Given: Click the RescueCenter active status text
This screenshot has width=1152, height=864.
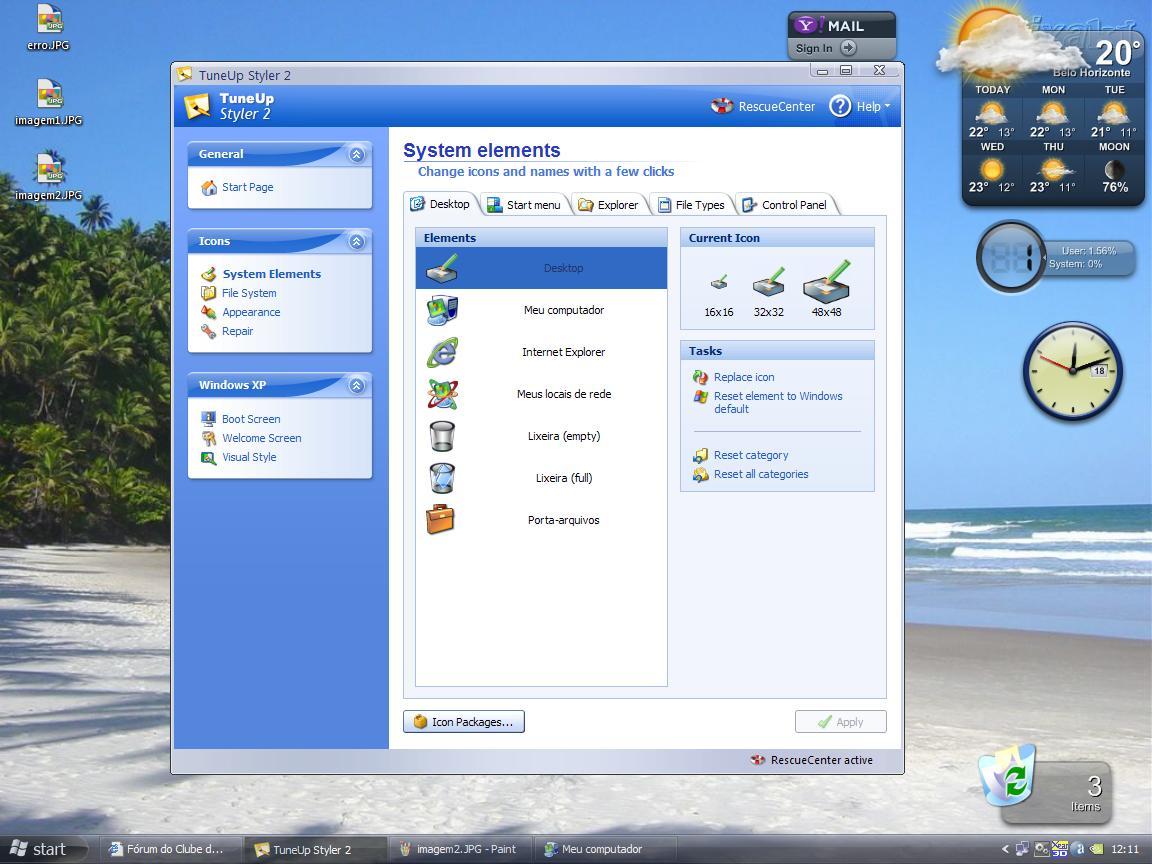Looking at the screenshot, I should [821, 760].
